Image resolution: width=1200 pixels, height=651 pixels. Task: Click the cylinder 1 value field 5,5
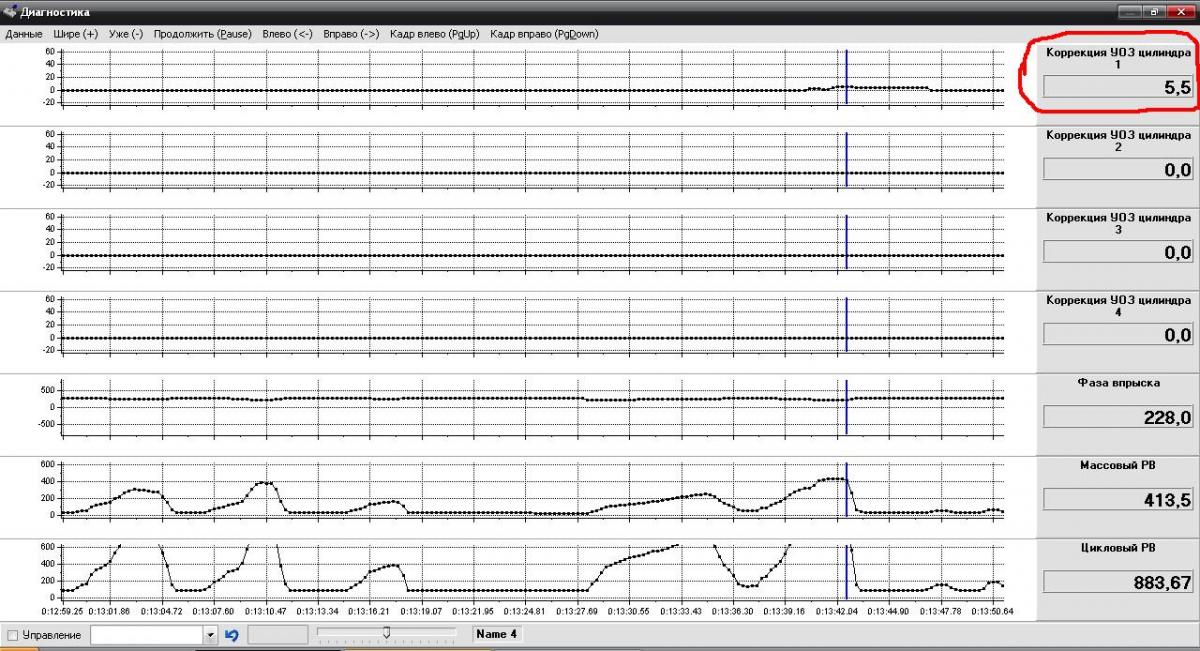tap(1119, 87)
